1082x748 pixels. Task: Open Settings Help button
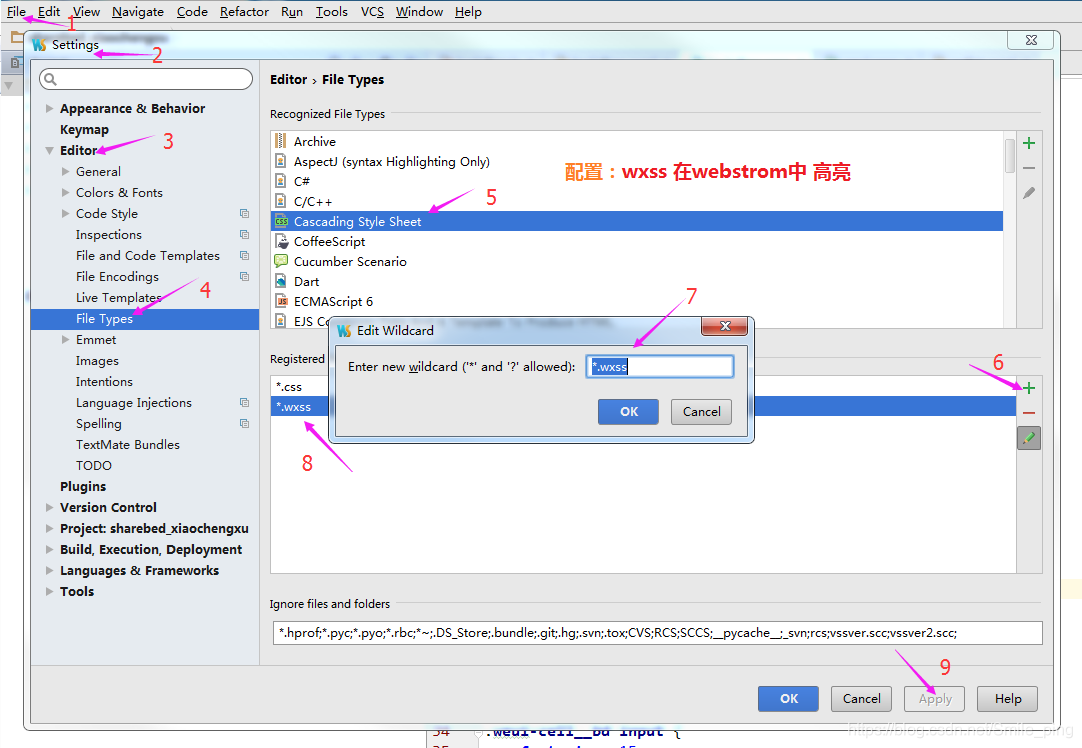point(1007,698)
